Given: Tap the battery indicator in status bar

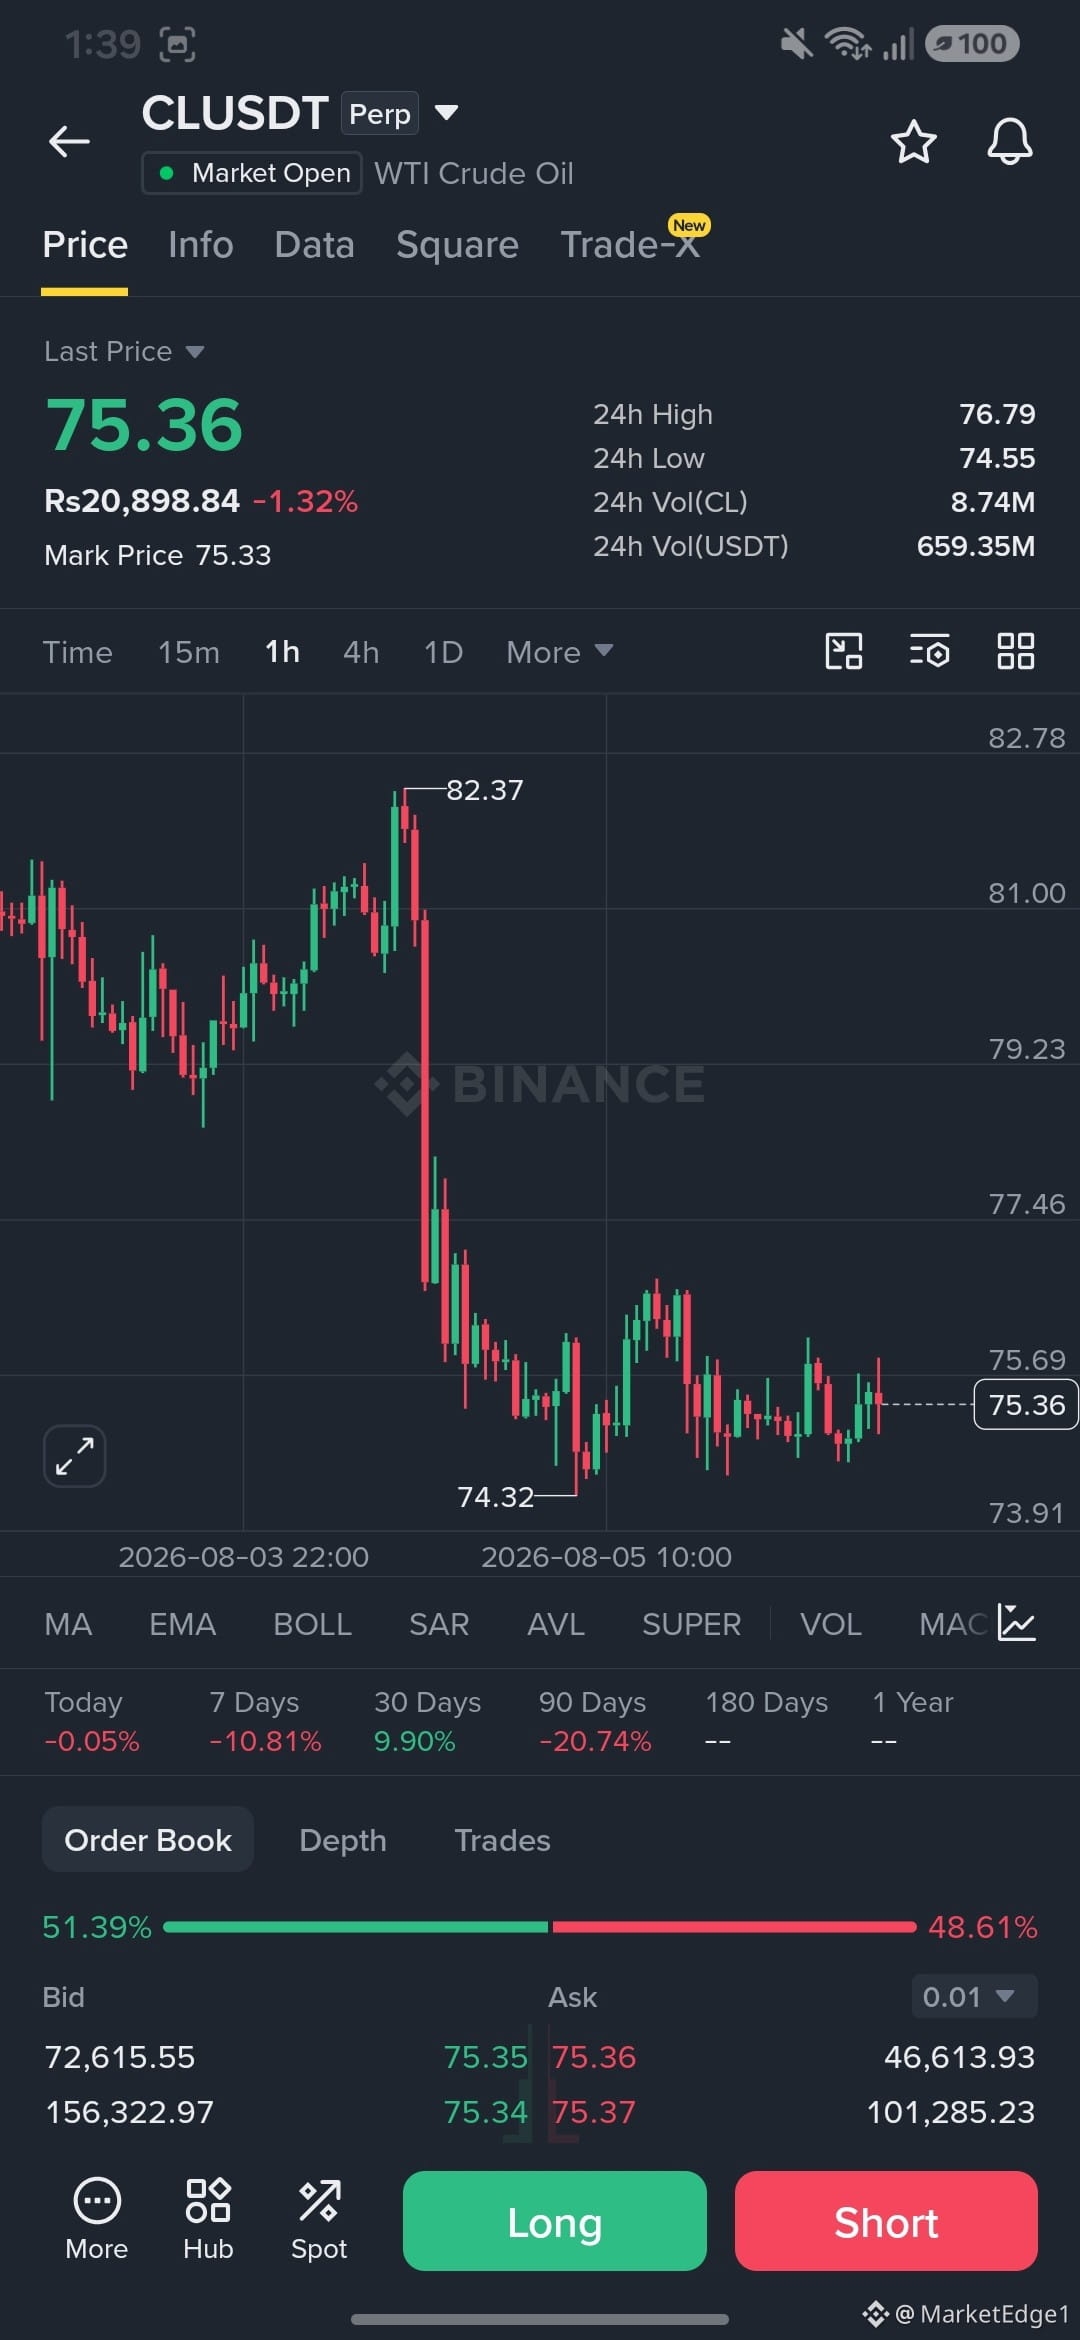Looking at the screenshot, I should click(972, 43).
